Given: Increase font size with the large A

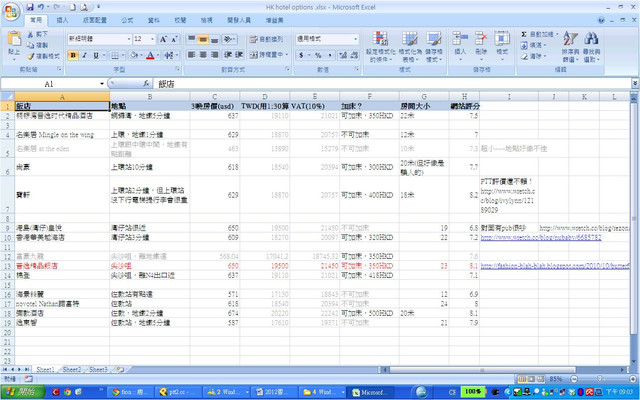Looking at the screenshot, I should (163, 39).
